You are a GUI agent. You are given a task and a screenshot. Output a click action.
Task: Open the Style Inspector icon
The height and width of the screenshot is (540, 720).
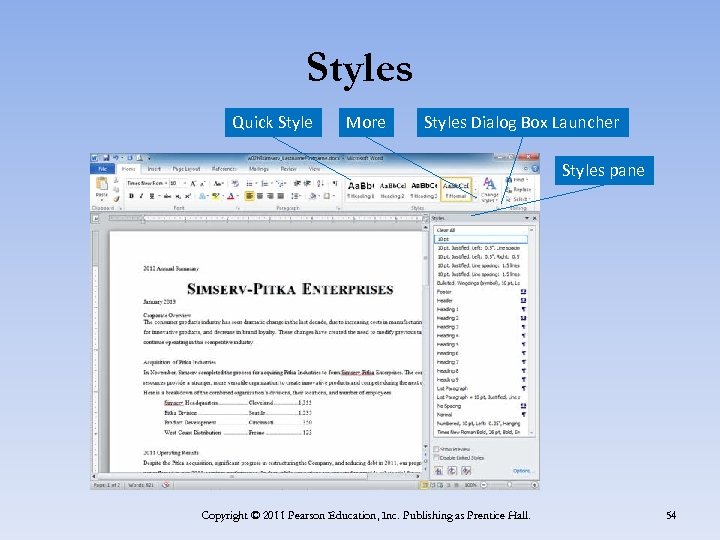tap(452, 471)
